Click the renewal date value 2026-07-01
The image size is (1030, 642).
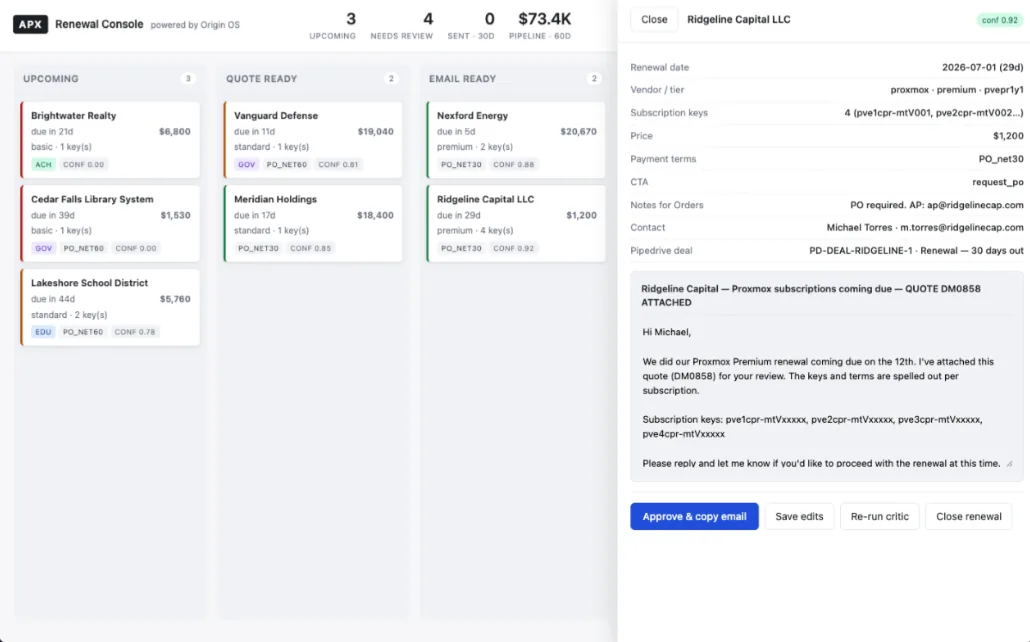tap(982, 67)
